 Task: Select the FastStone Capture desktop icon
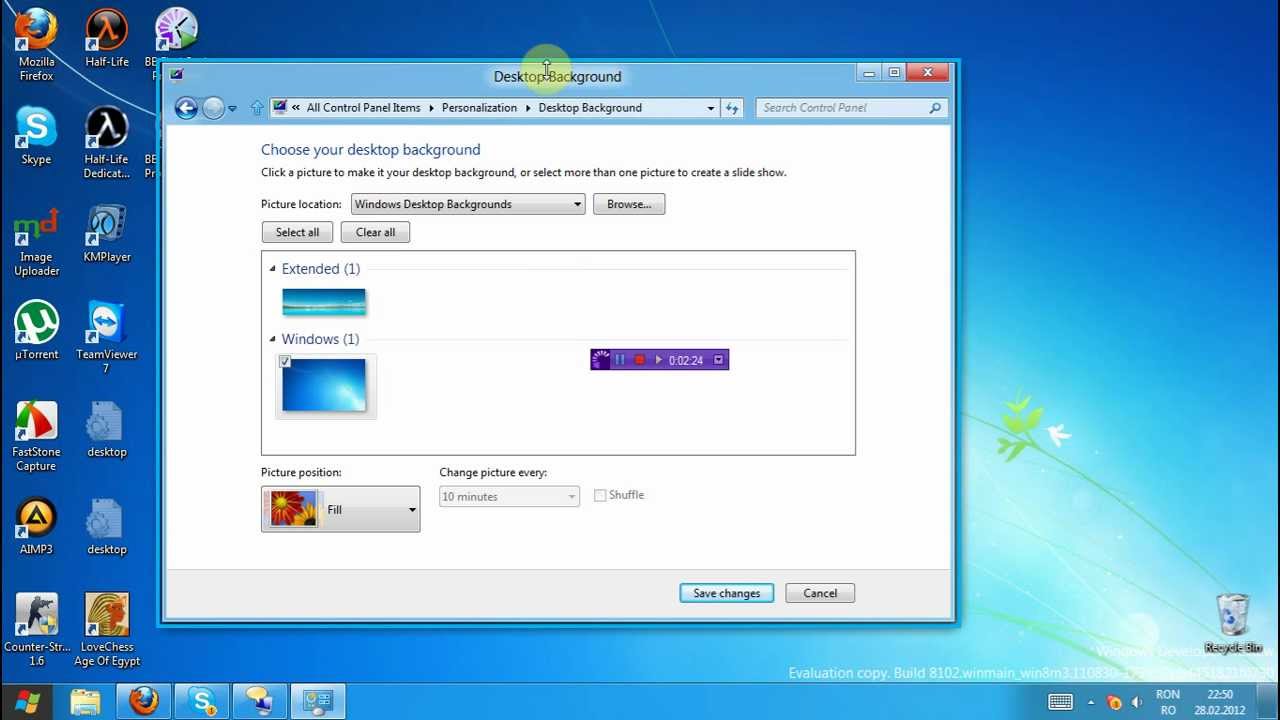36,436
